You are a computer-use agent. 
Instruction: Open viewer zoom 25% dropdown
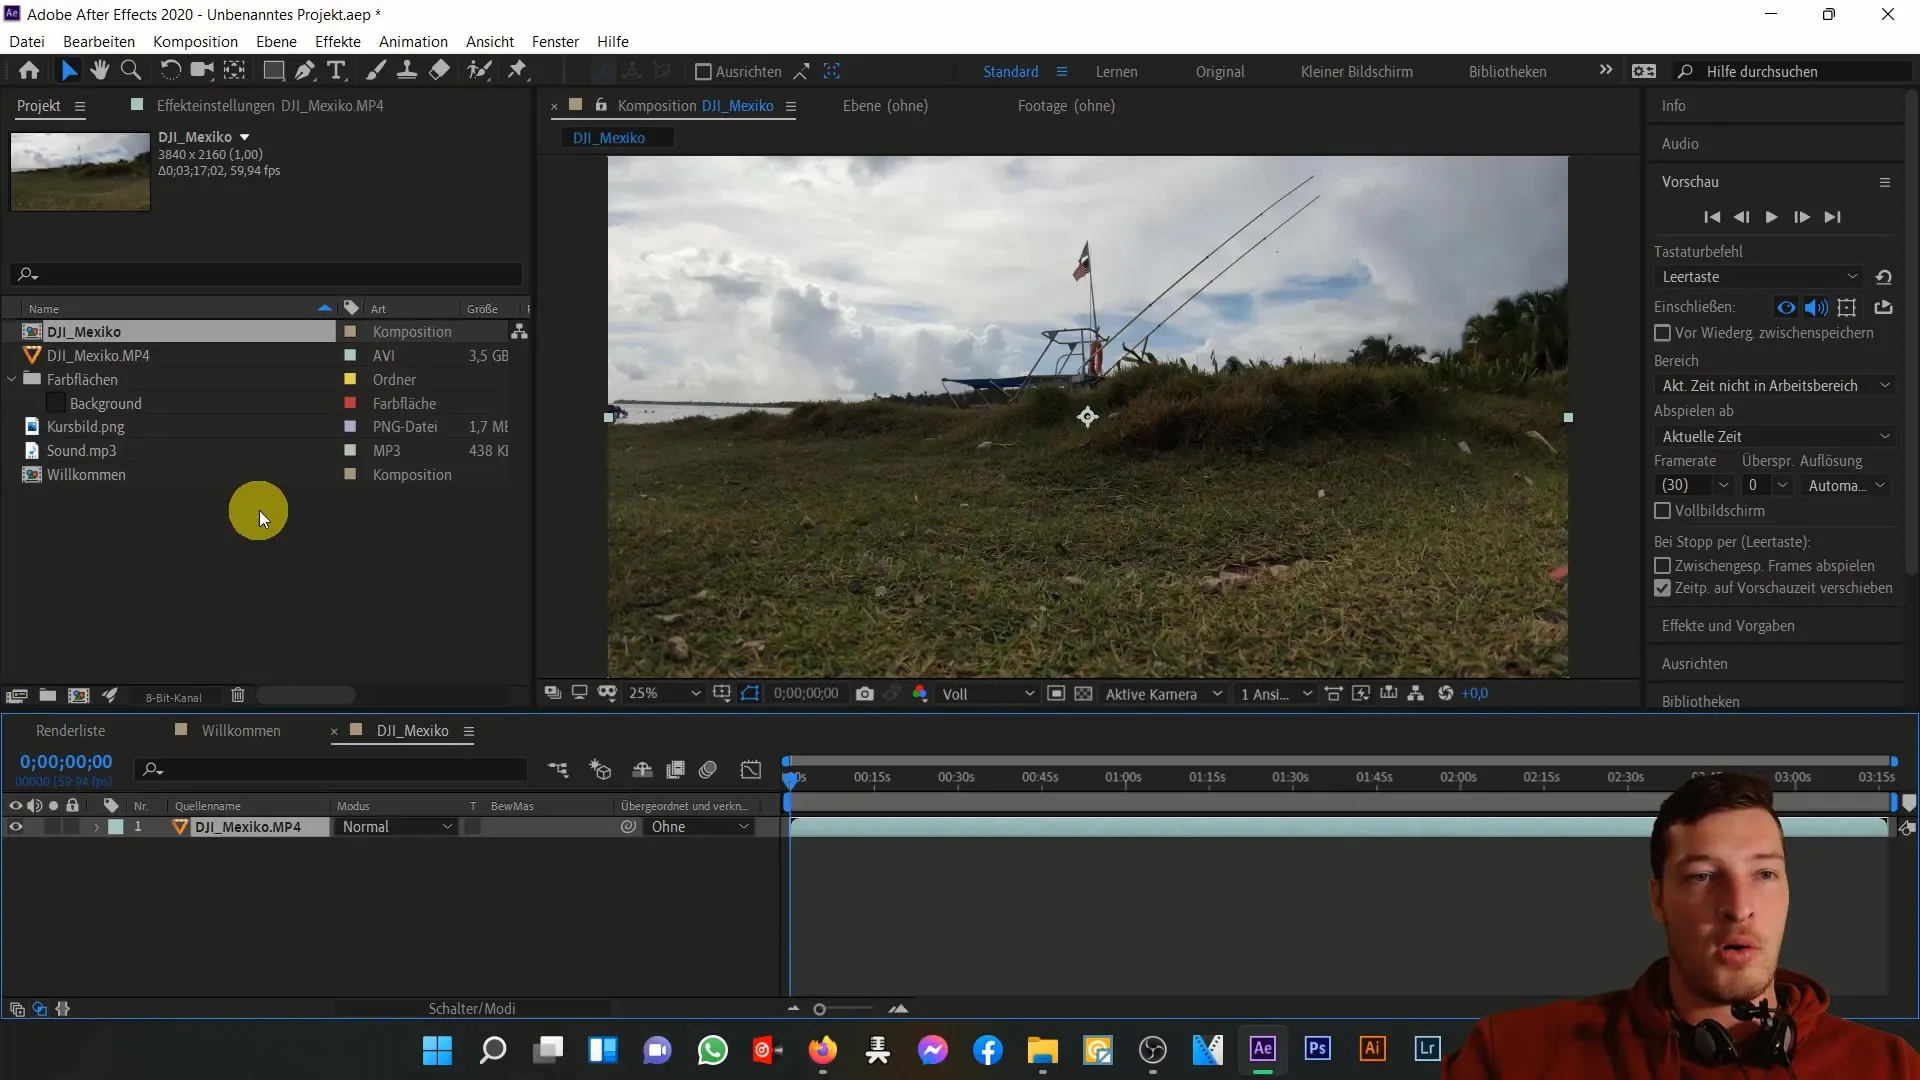[x=664, y=694]
